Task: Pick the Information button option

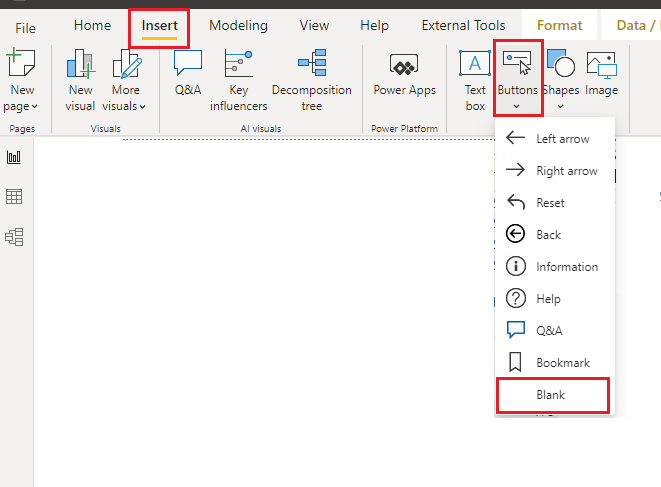Action: (x=555, y=266)
